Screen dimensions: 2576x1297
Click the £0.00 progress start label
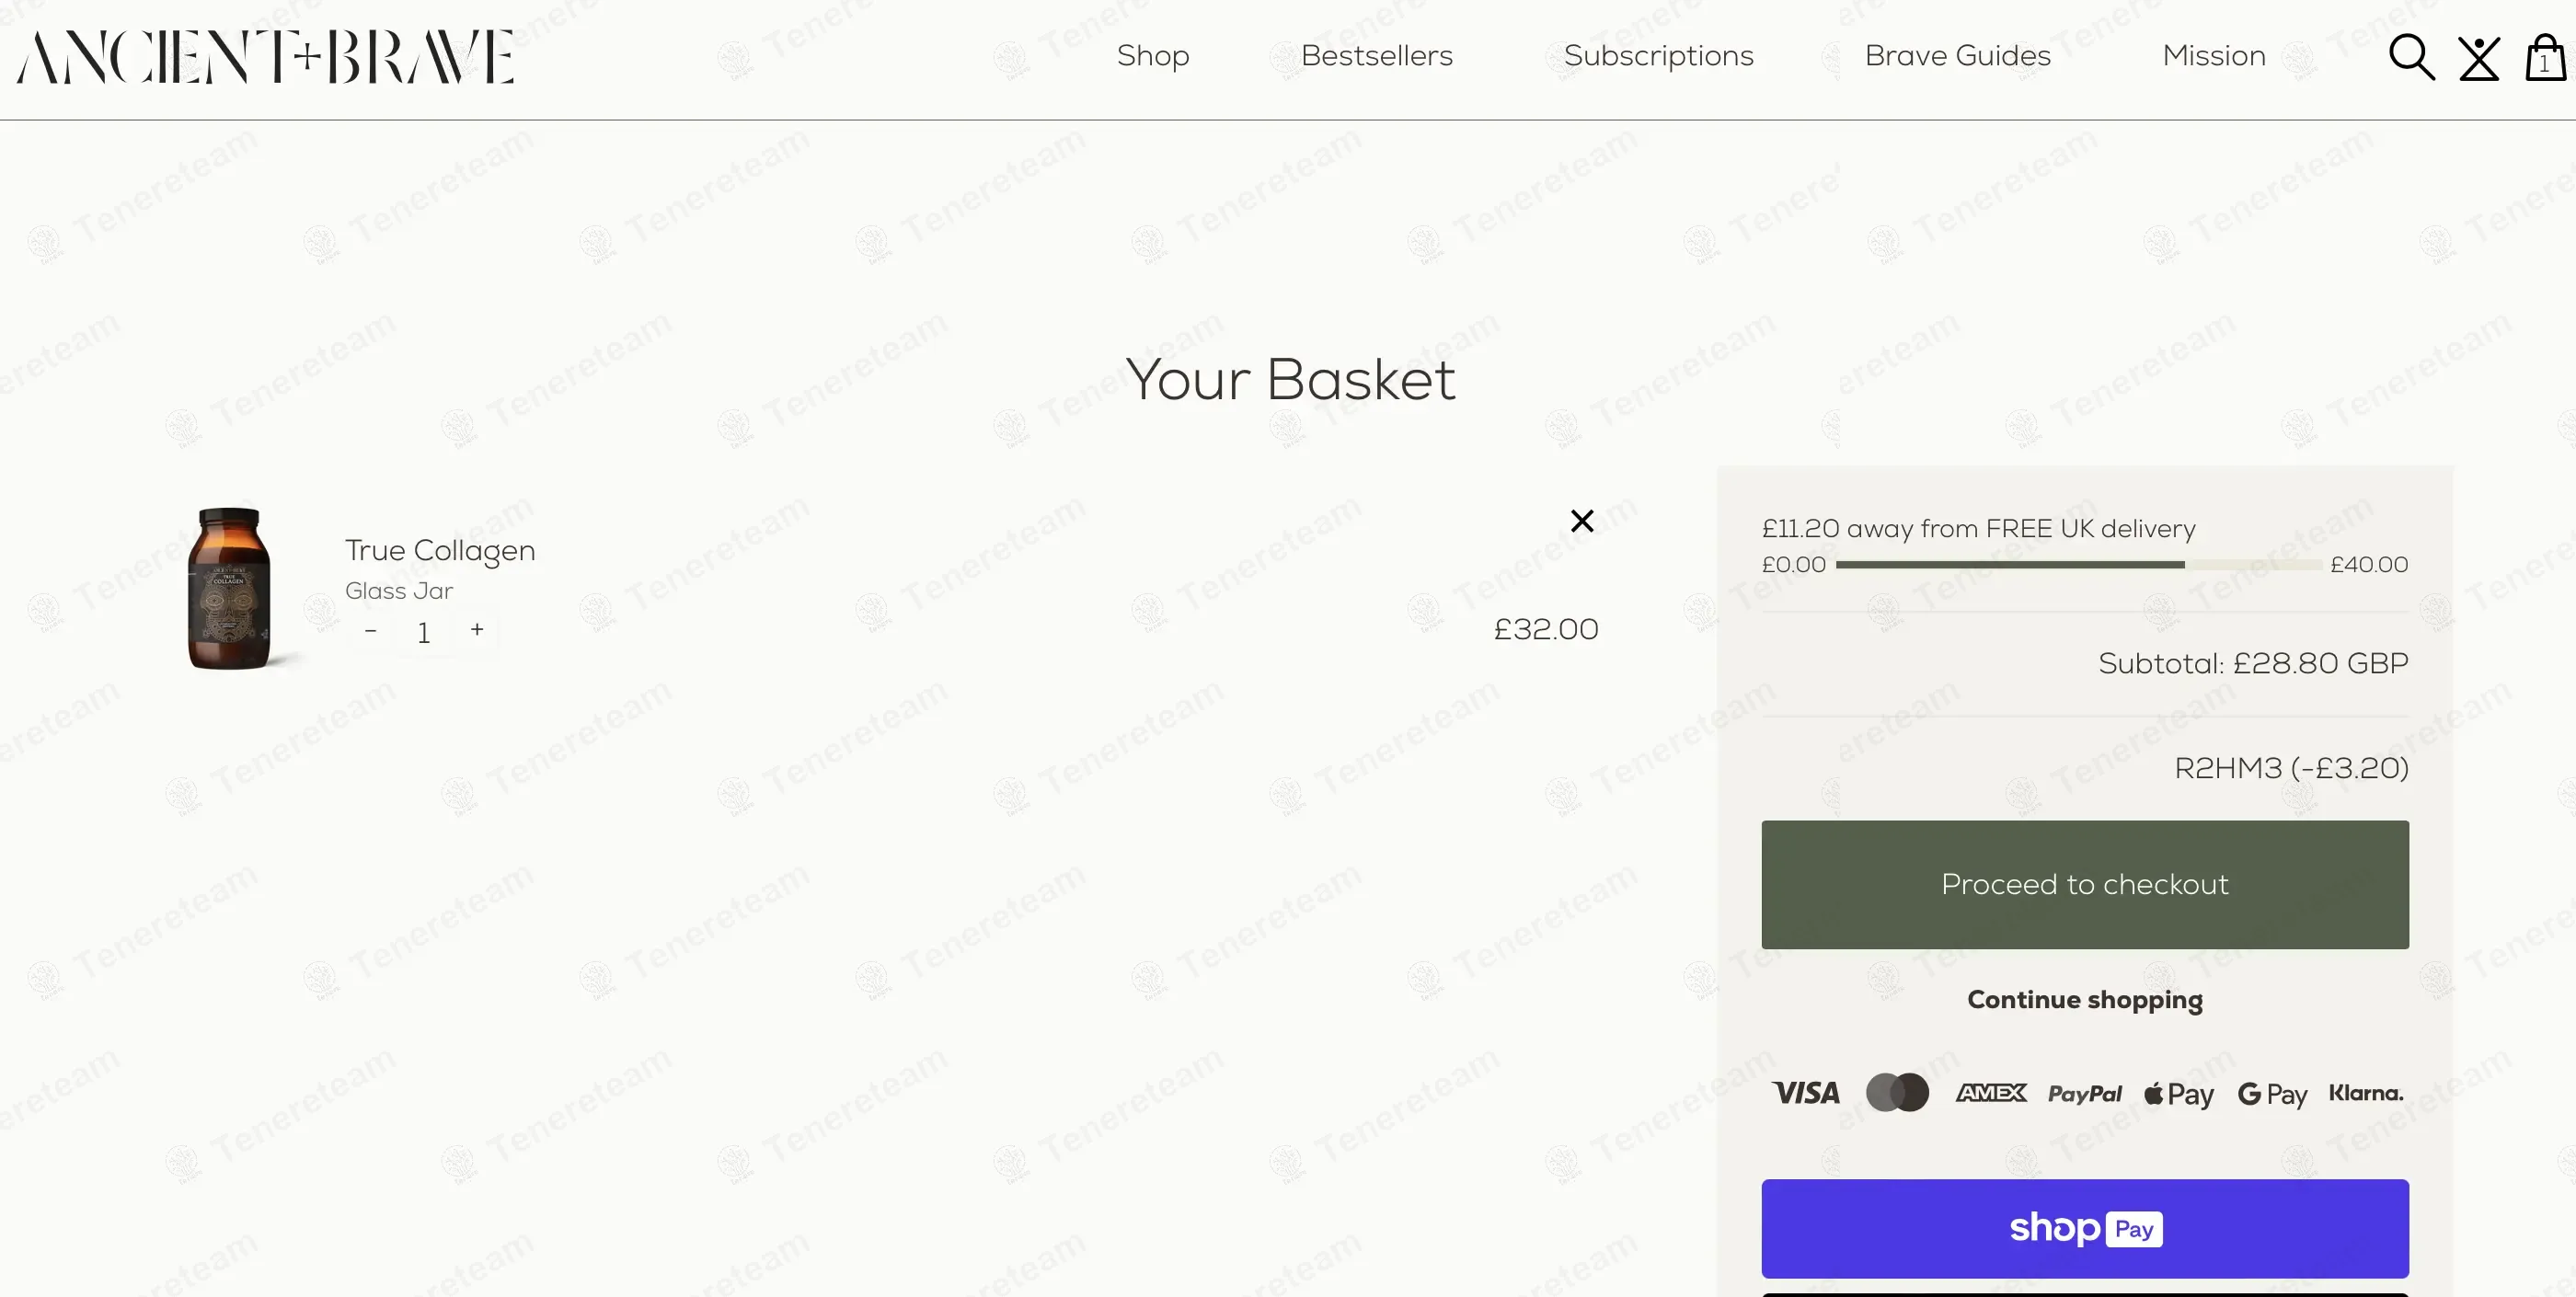click(x=1793, y=564)
